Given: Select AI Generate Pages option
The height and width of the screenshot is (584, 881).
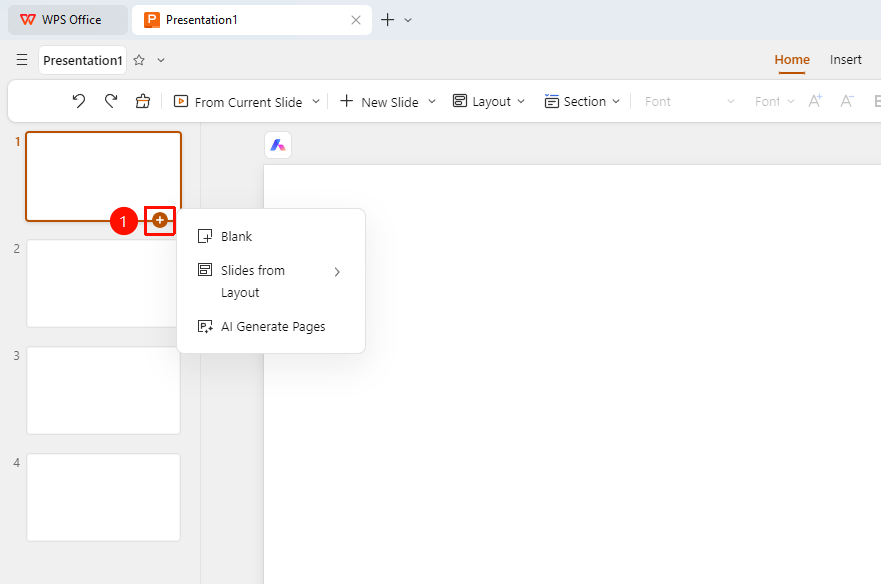Looking at the screenshot, I should (271, 327).
